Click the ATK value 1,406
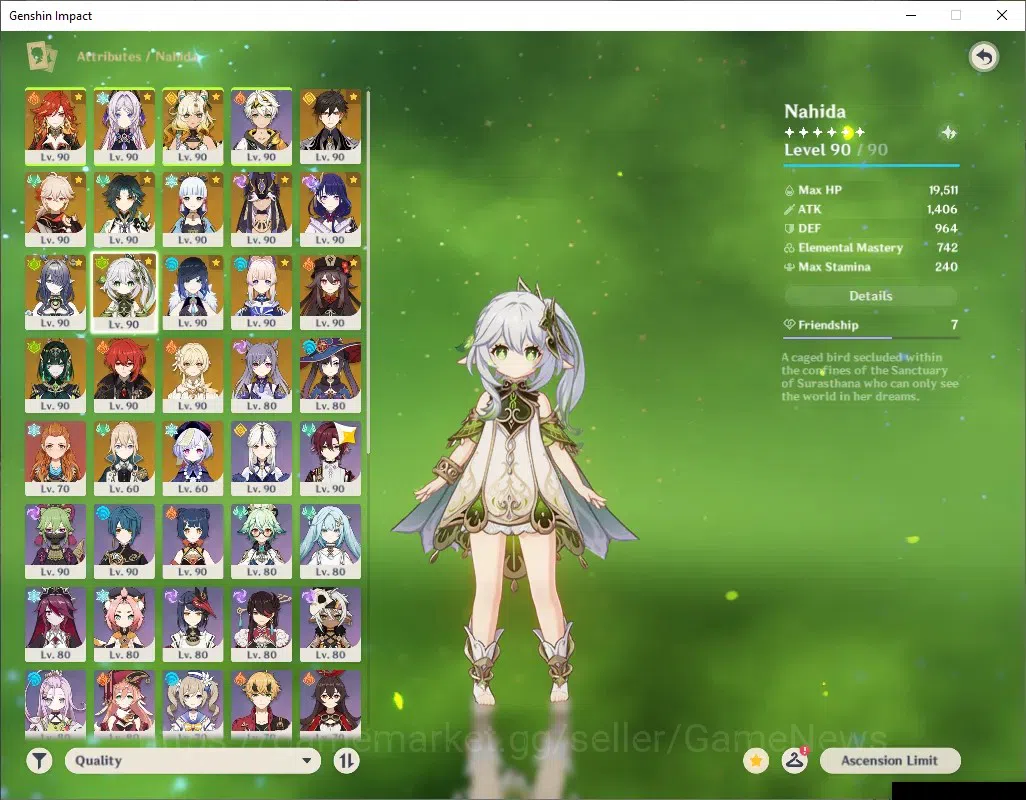Image resolution: width=1026 pixels, height=800 pixels. click(942, 209)
